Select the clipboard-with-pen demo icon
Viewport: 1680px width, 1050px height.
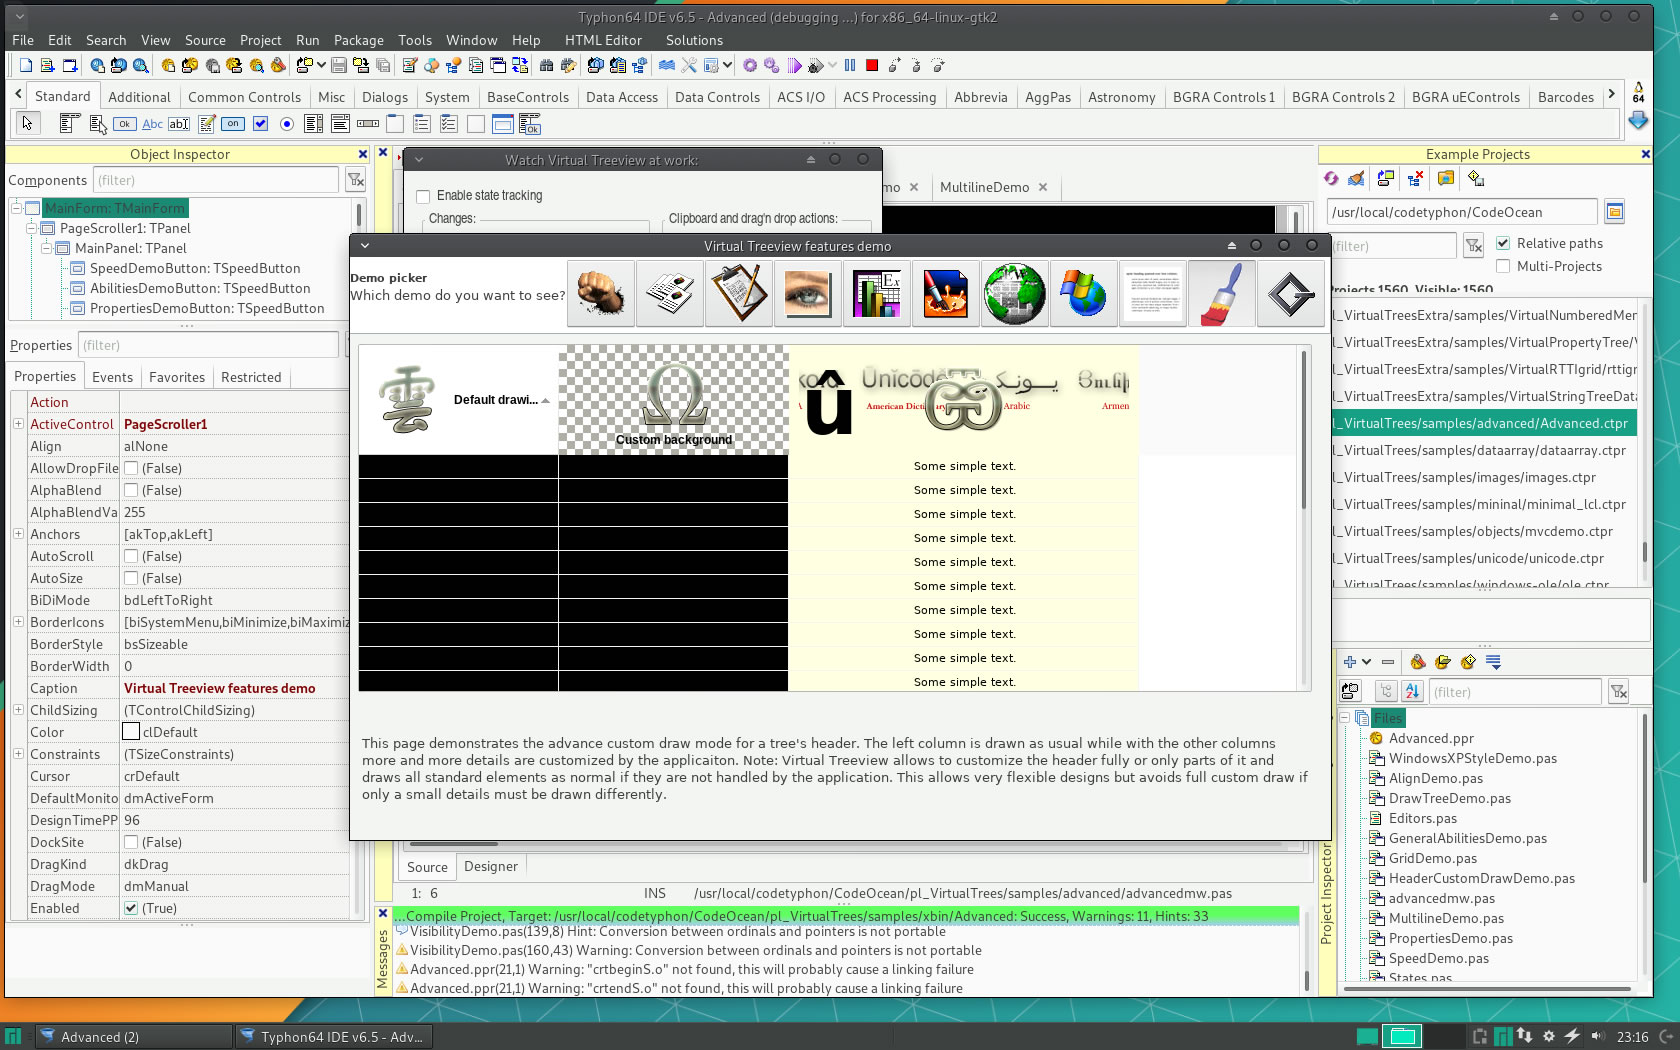[739, 294]
